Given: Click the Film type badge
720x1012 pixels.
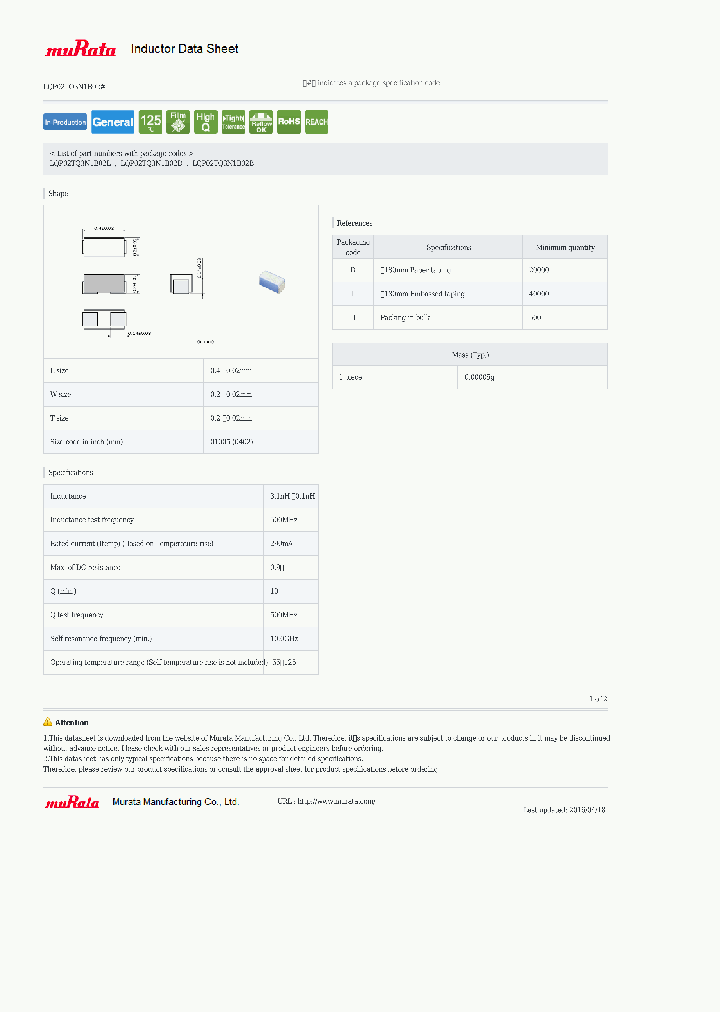Looking at the screenshot, I should point(178,122).
